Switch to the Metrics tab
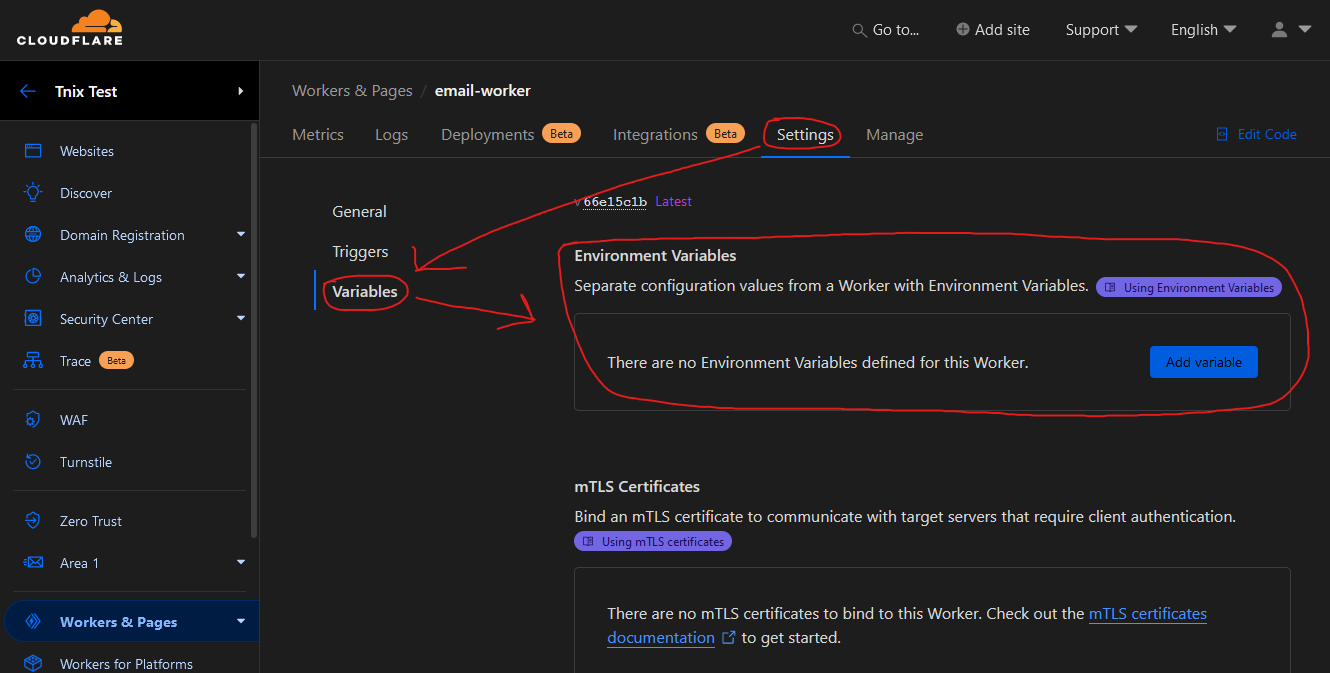1330x673 pixels. click(x=318, y=135)
